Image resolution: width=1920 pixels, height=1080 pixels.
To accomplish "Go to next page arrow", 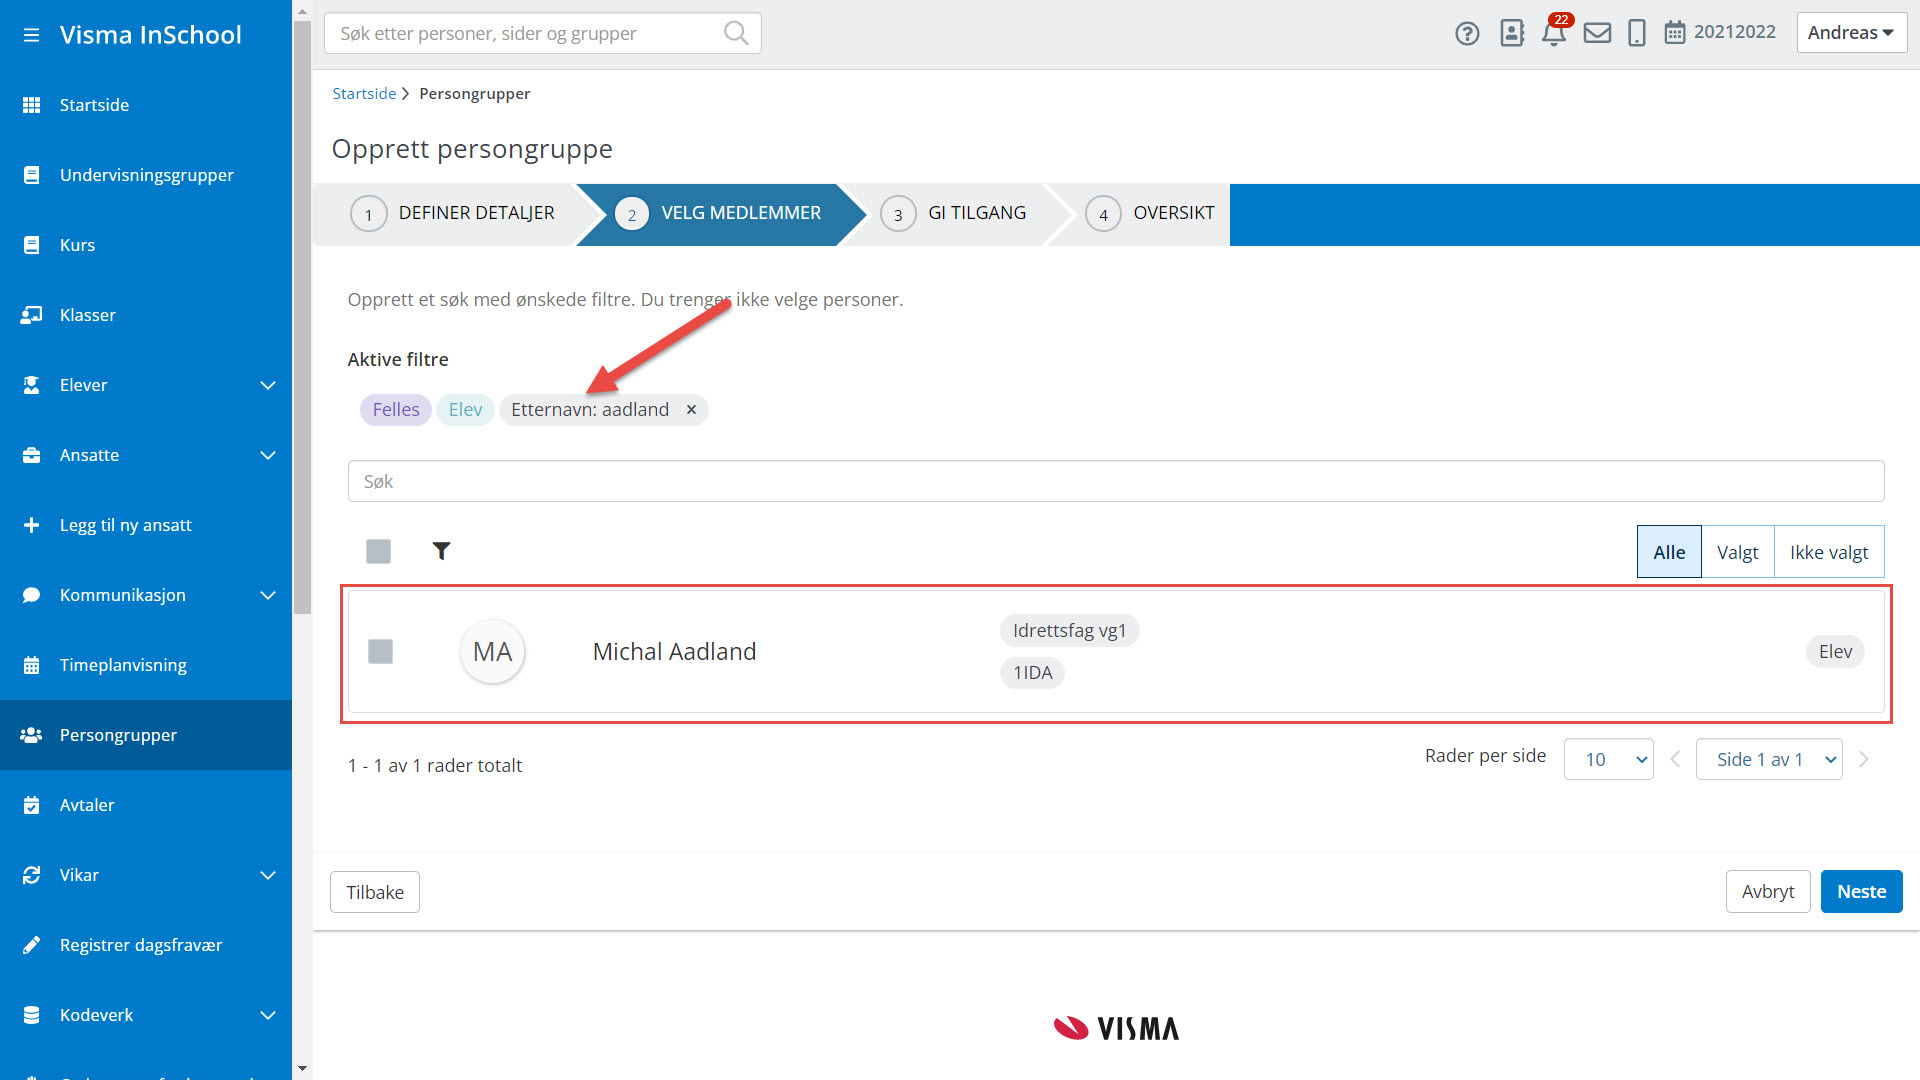I will [x=1864, y=760].
